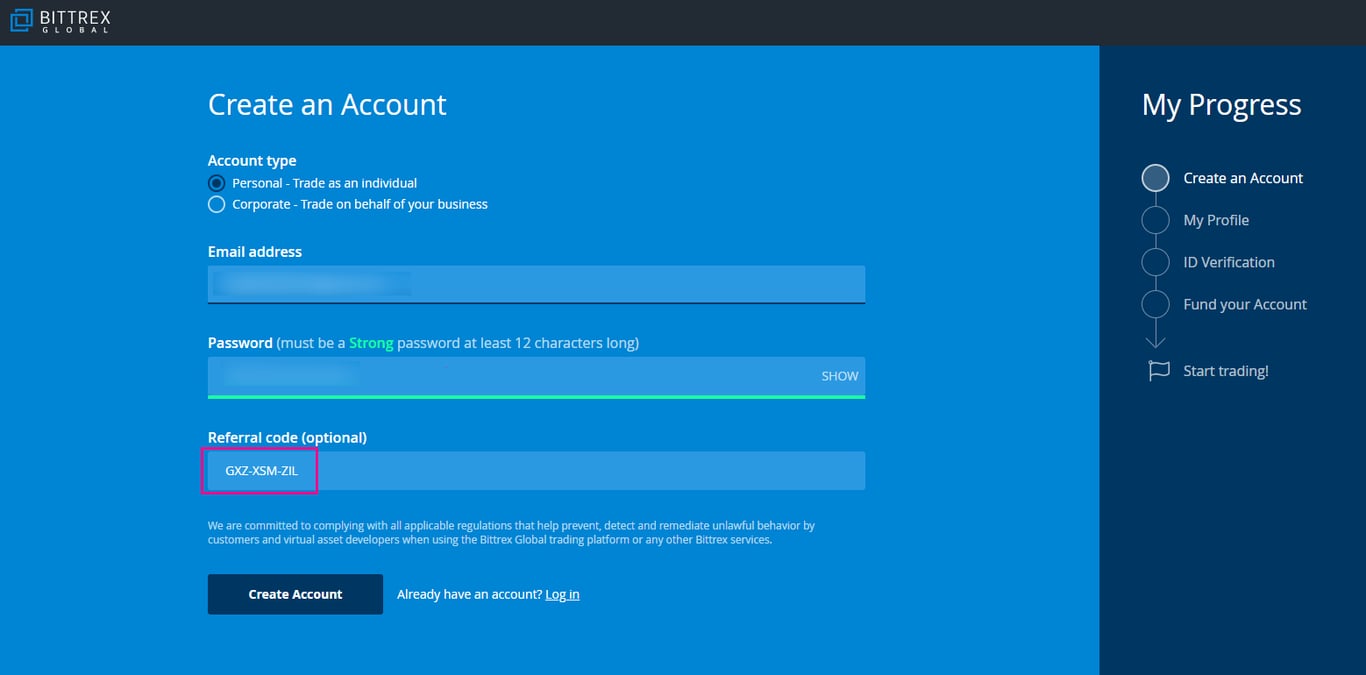The width and height of the screenshot is (1366, 675).
Task: Open the Log in link
Action: [562, 594]
